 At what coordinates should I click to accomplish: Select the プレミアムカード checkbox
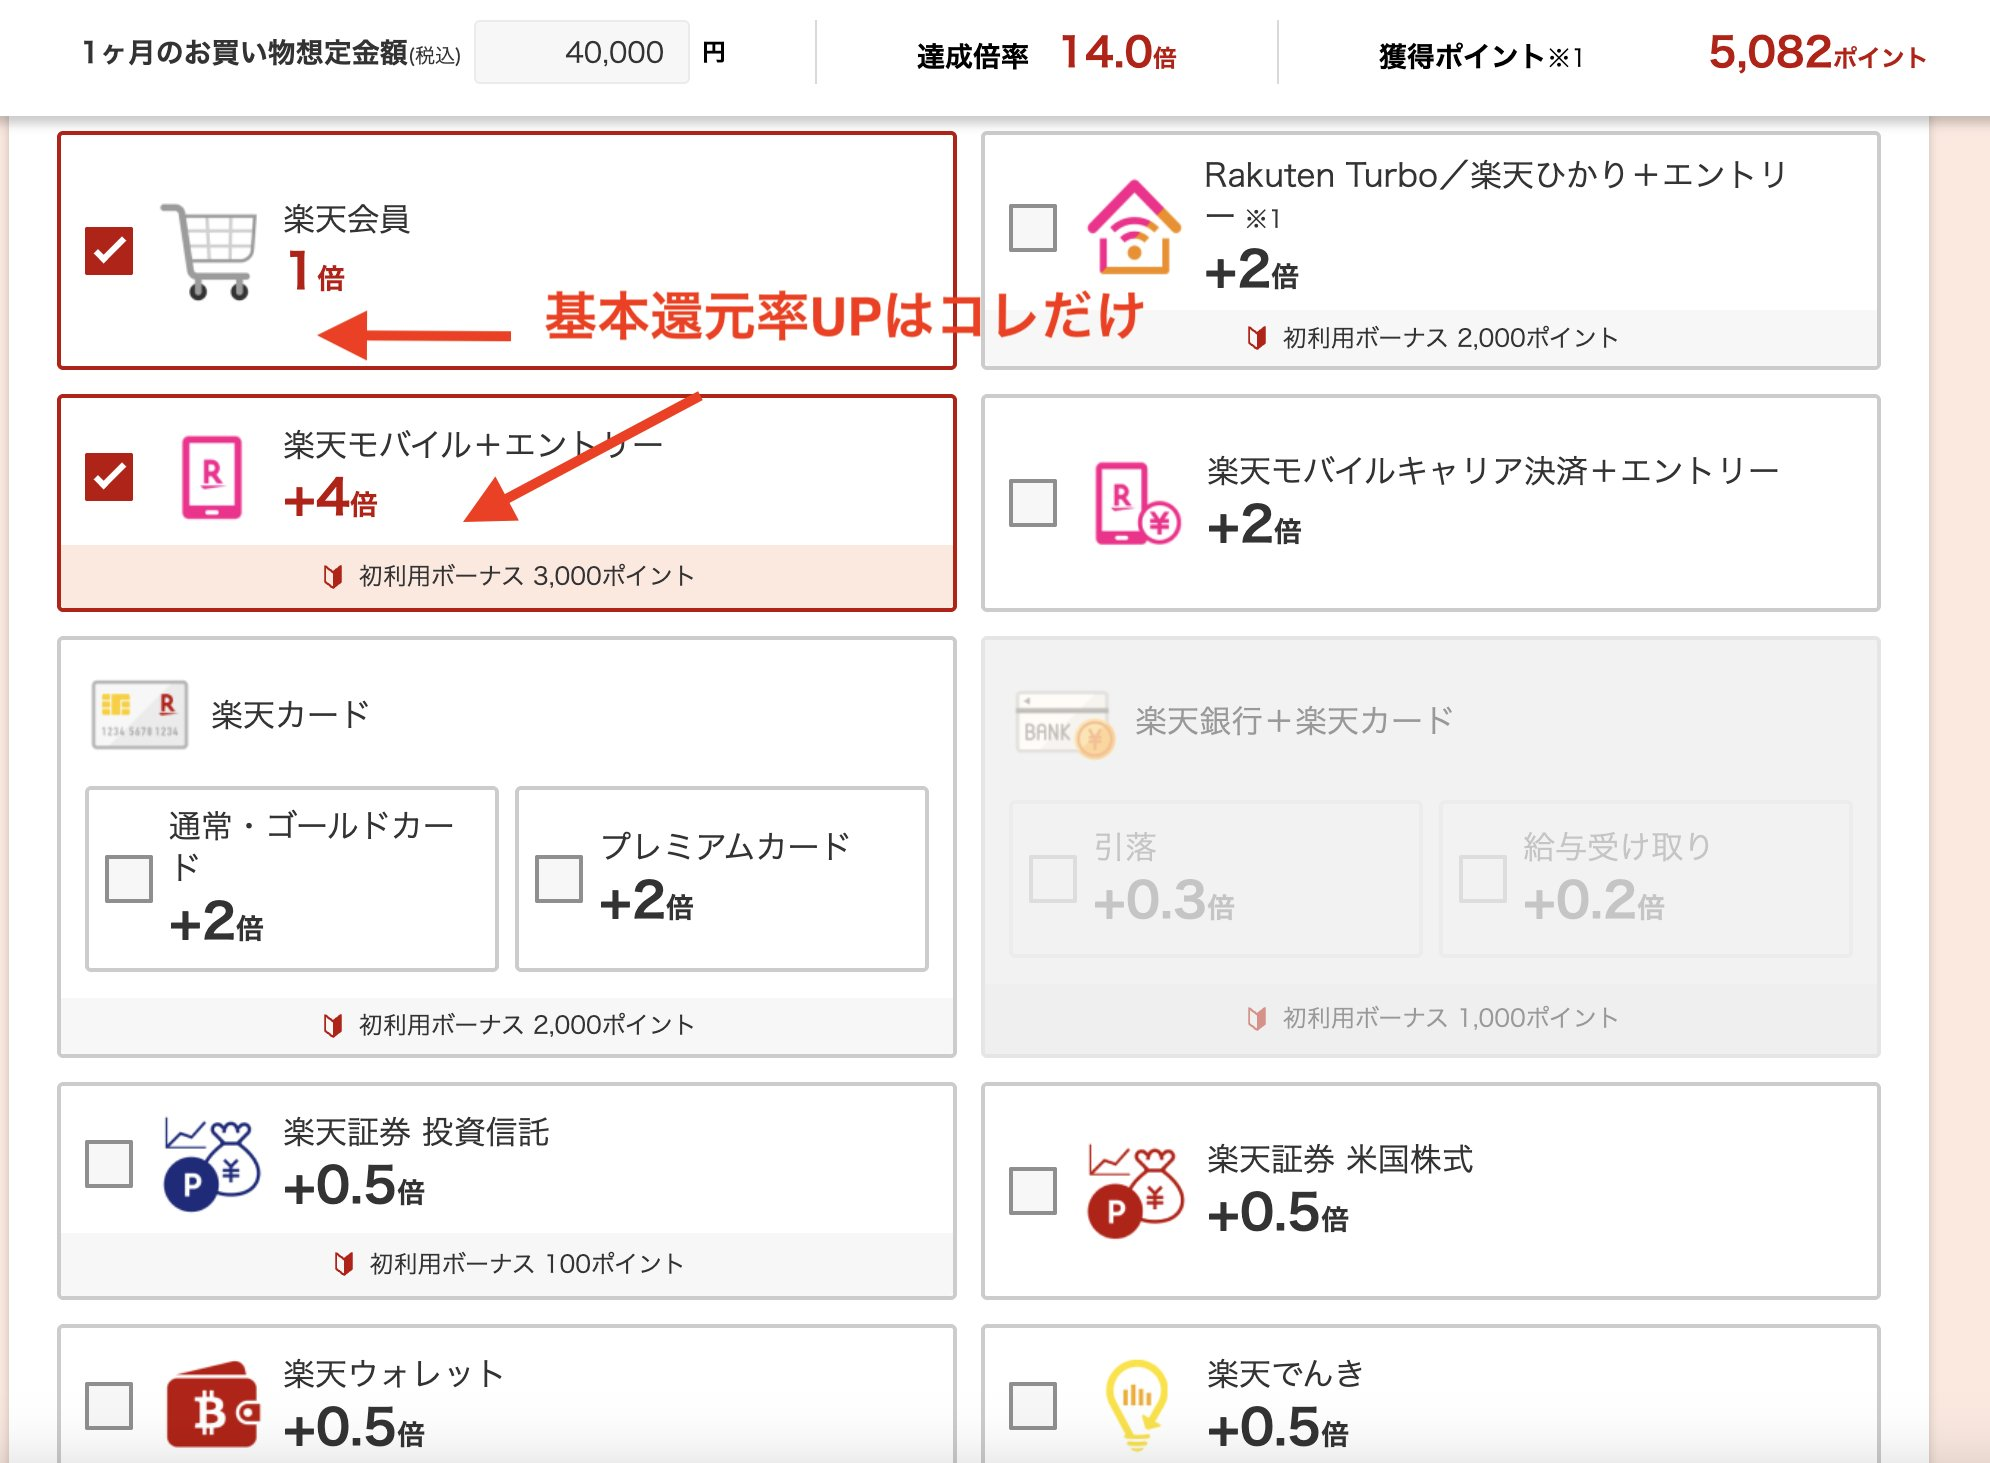559,879
